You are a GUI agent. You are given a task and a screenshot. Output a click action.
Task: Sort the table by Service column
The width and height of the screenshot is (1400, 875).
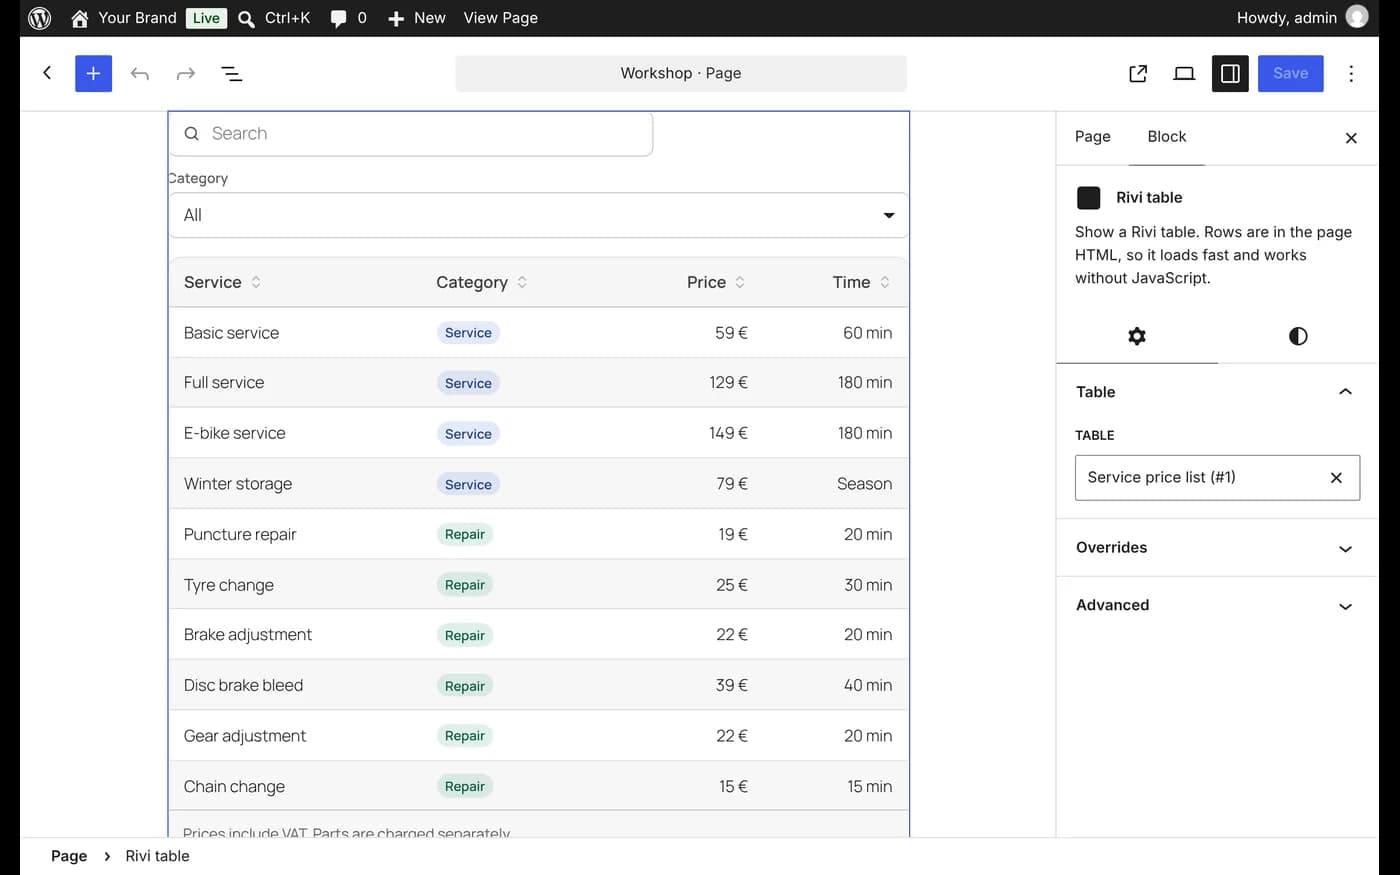223,282
